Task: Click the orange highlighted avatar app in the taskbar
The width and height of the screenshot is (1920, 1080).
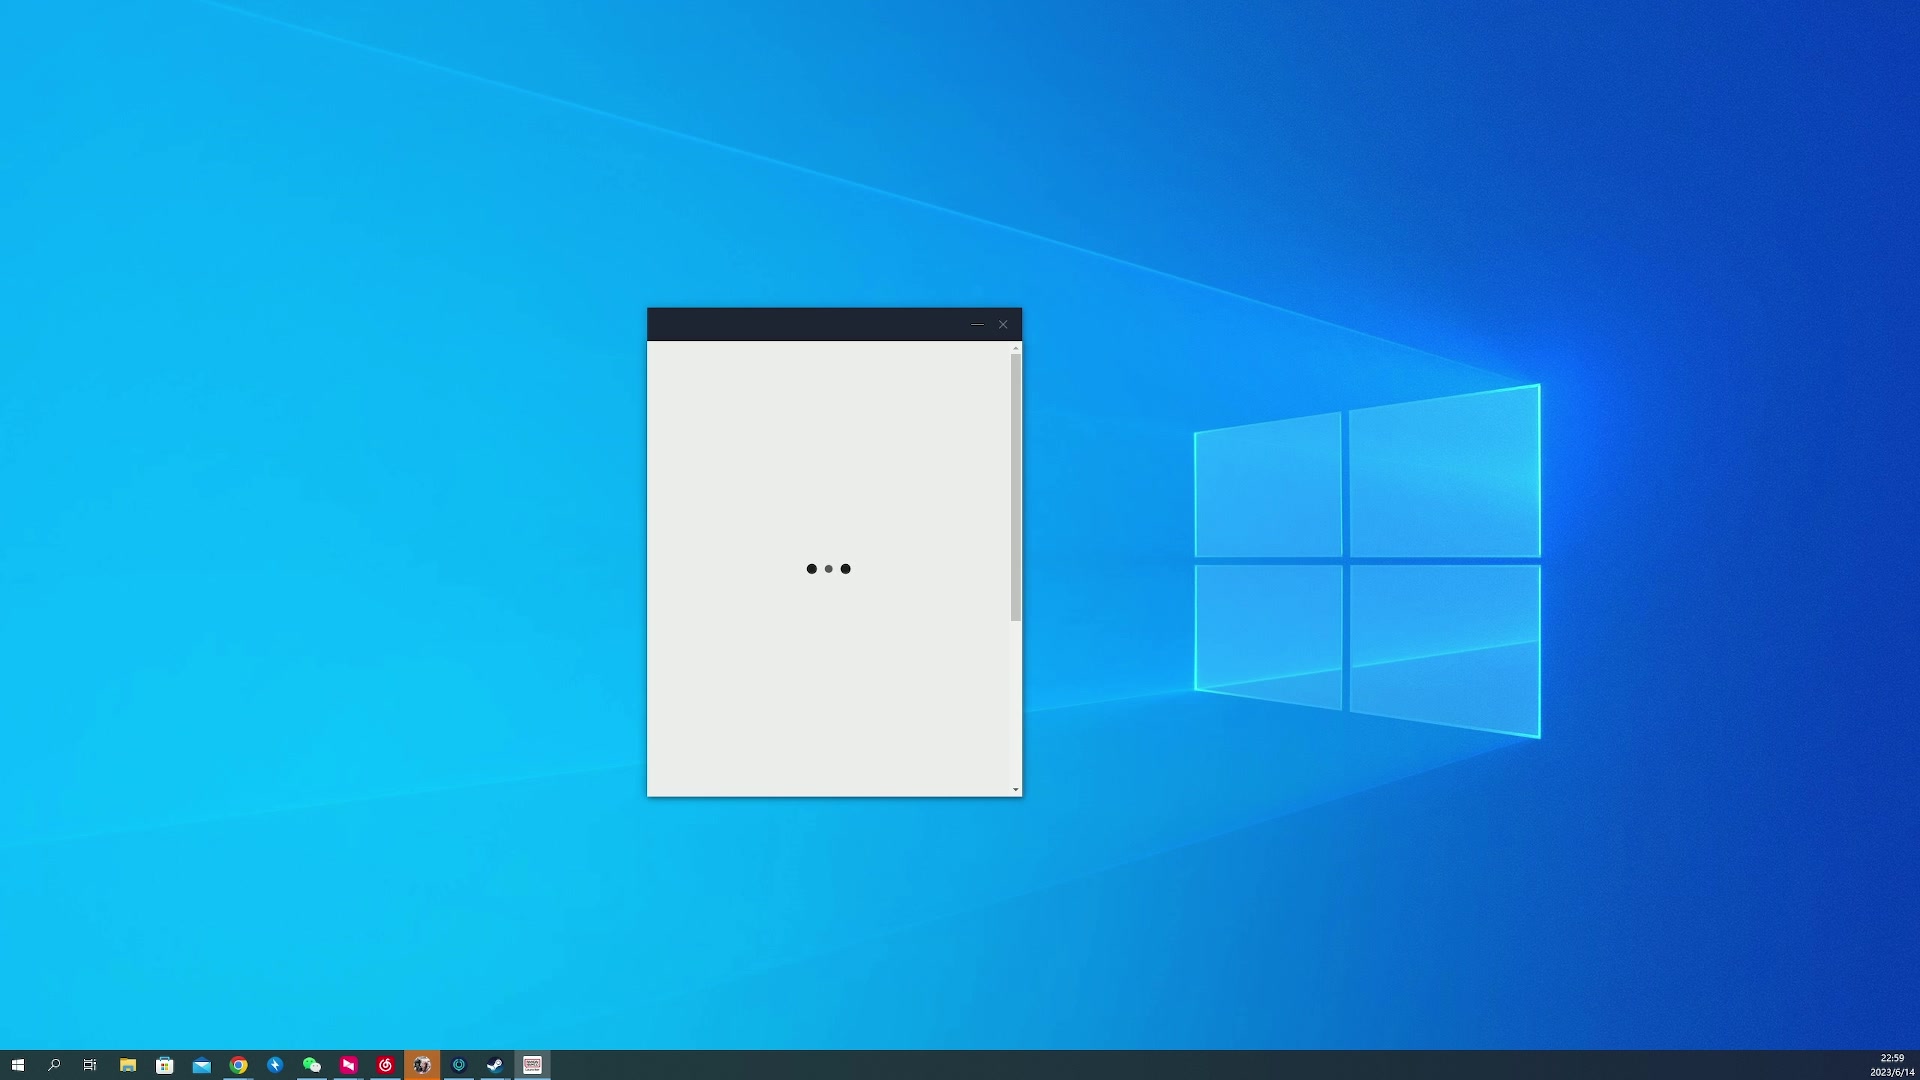Action: [422, 1065]
